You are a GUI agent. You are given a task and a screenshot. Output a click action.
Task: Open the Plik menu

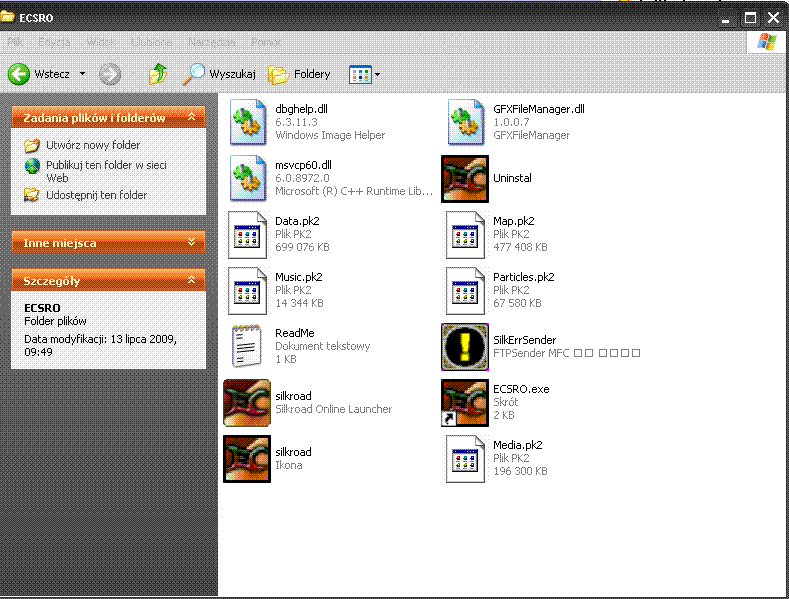point(15,42)
